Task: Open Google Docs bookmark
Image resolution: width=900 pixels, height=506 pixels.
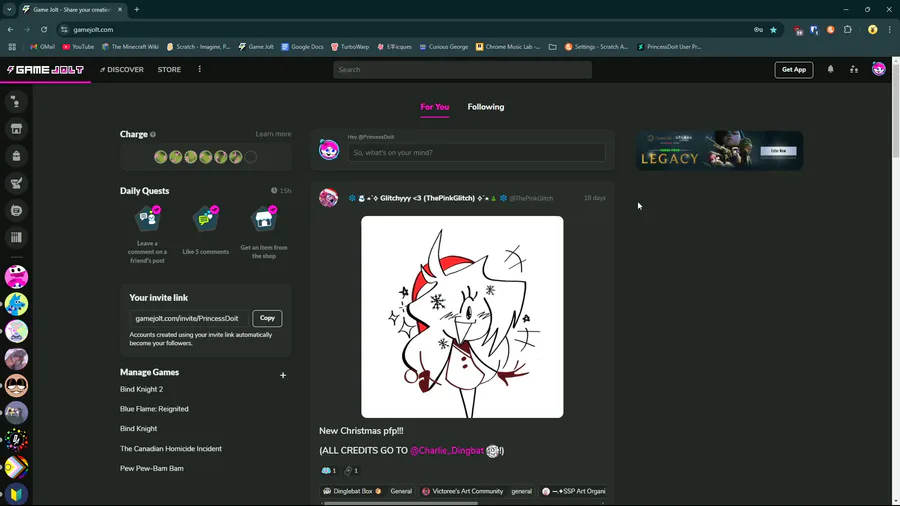Action: pos(302,47)
